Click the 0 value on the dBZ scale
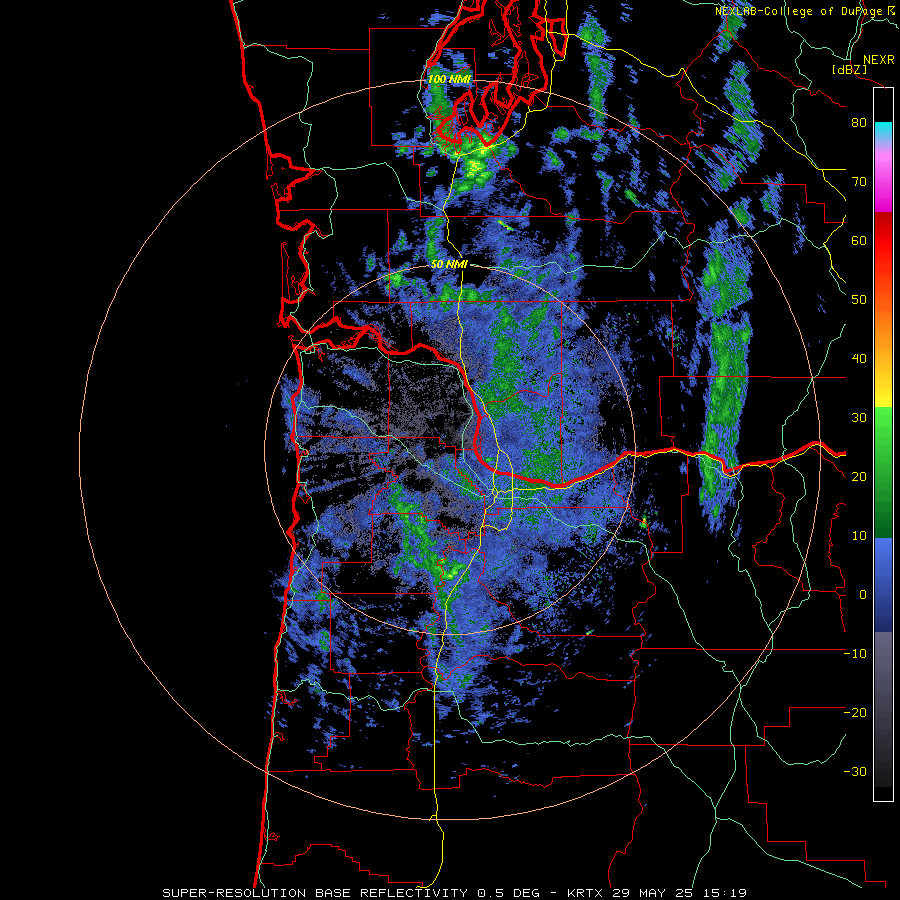The width and height of the screenshot is (900, 900). [x=863, y=595]
